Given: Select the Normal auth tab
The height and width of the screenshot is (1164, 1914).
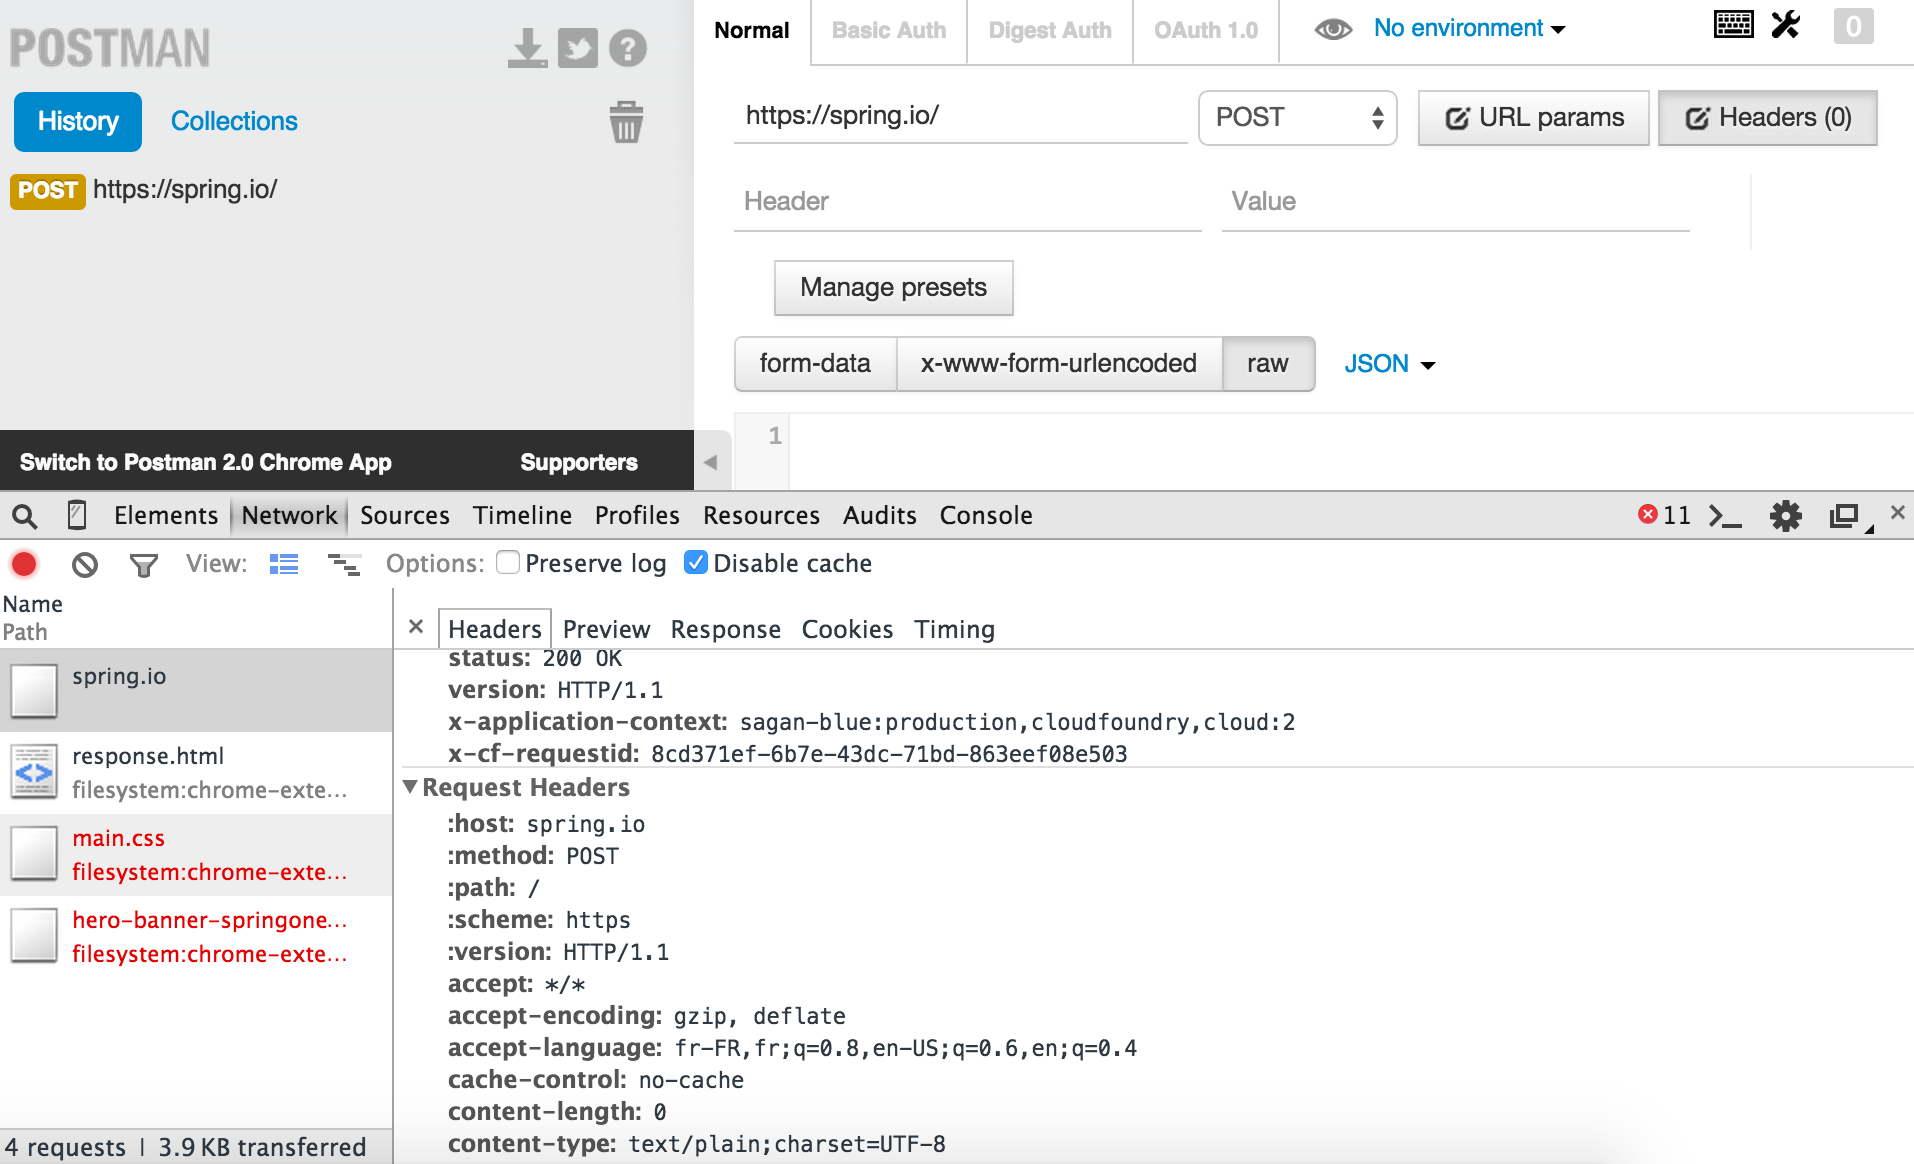Looking at the screenshot, I should 751,31.
